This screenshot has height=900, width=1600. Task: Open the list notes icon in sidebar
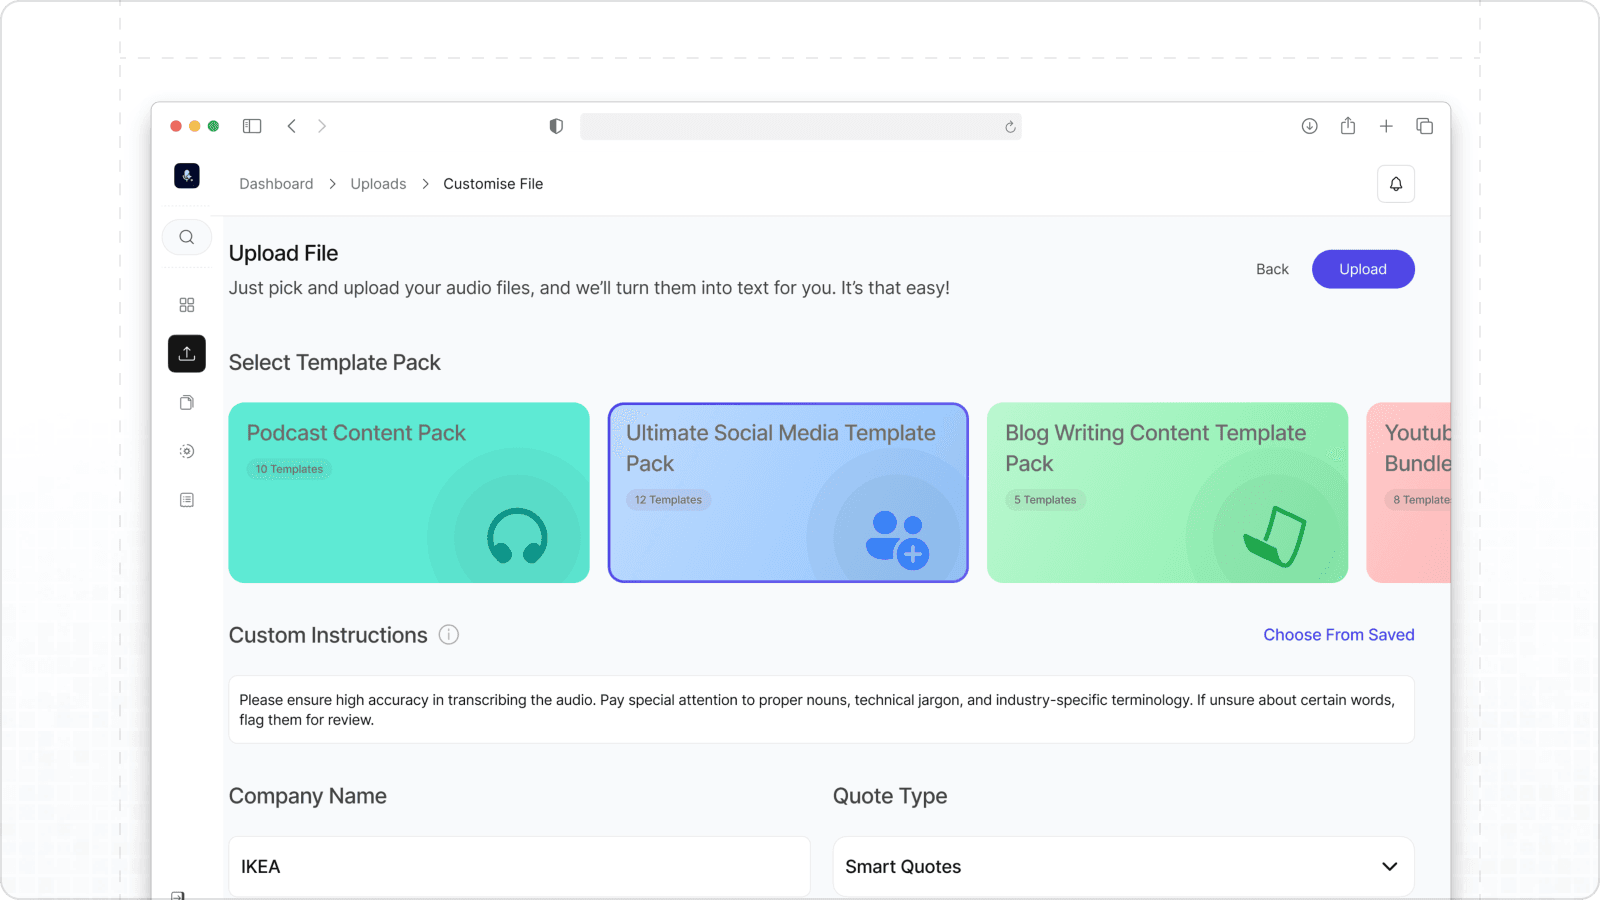(187, 500)
